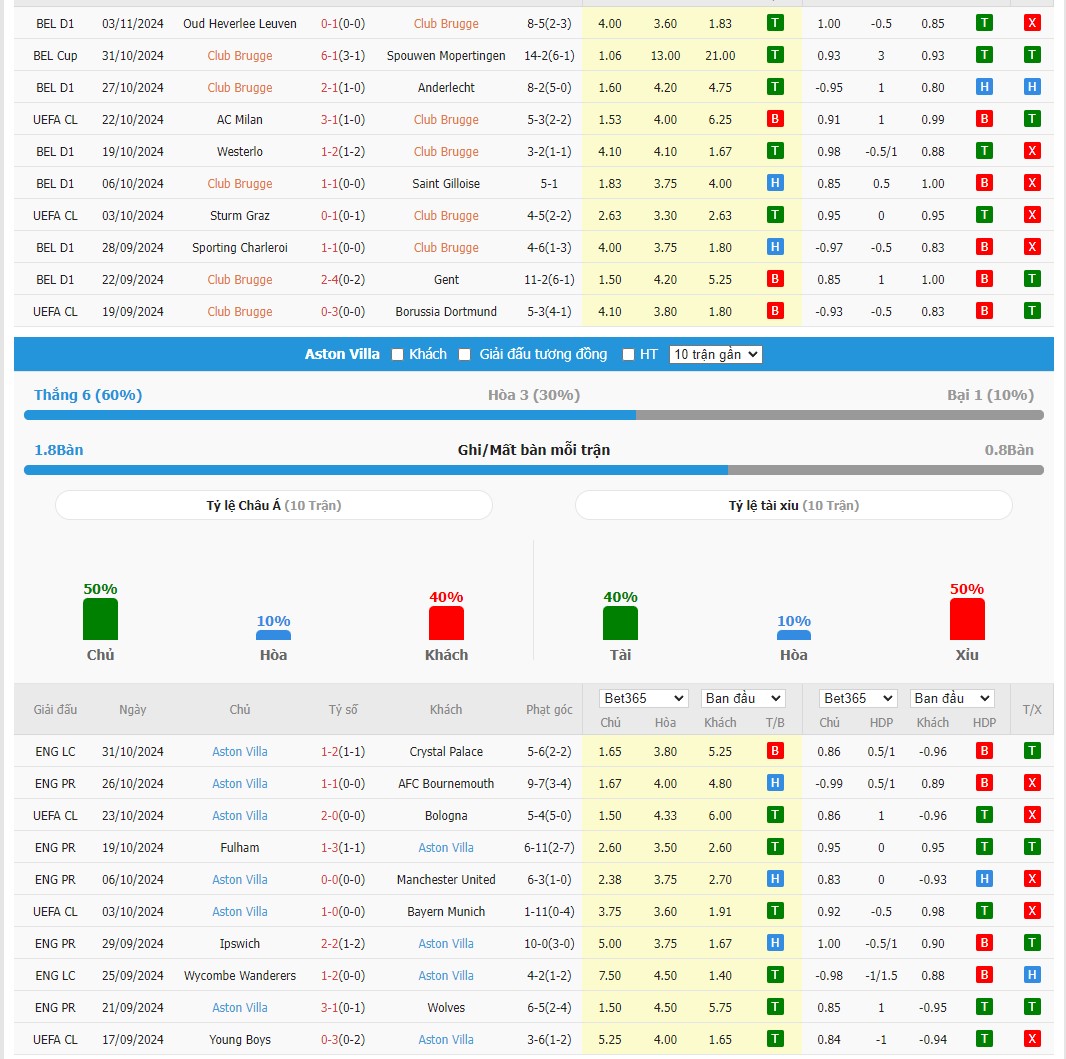The height and width of the screenshot is (1059, 1066).
Task: Click the date 23/10/2024 in Bologna row
Action: click(133, 816)
